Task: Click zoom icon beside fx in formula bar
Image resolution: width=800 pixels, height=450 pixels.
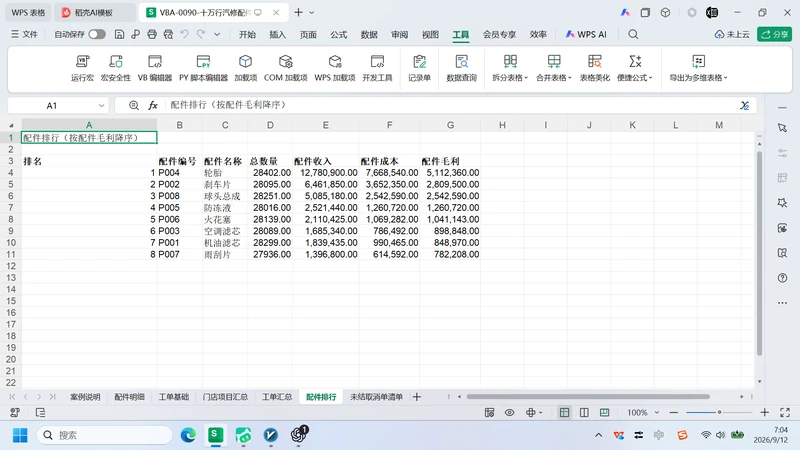Action: [134, 105]
